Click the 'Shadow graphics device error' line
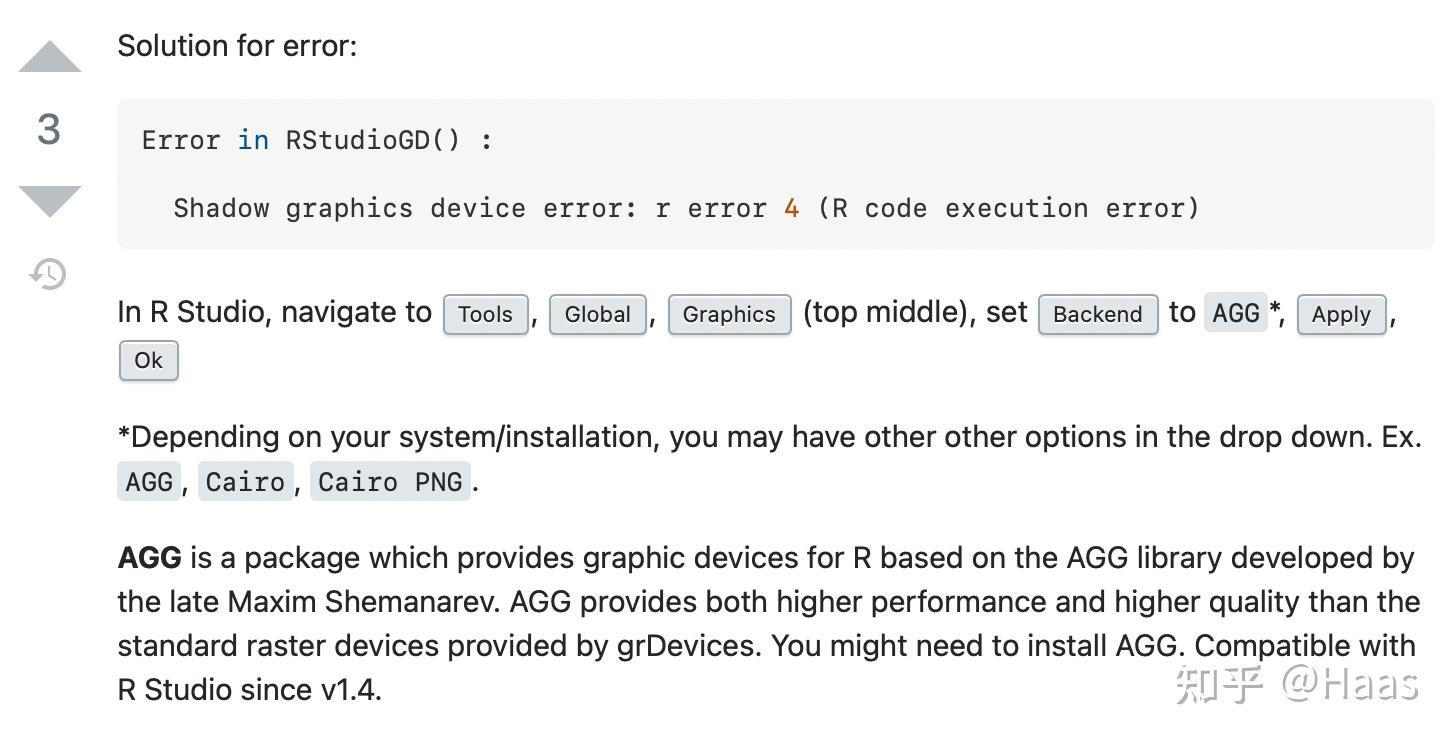This screenshot has width=1456, height=742. (685, 208)
